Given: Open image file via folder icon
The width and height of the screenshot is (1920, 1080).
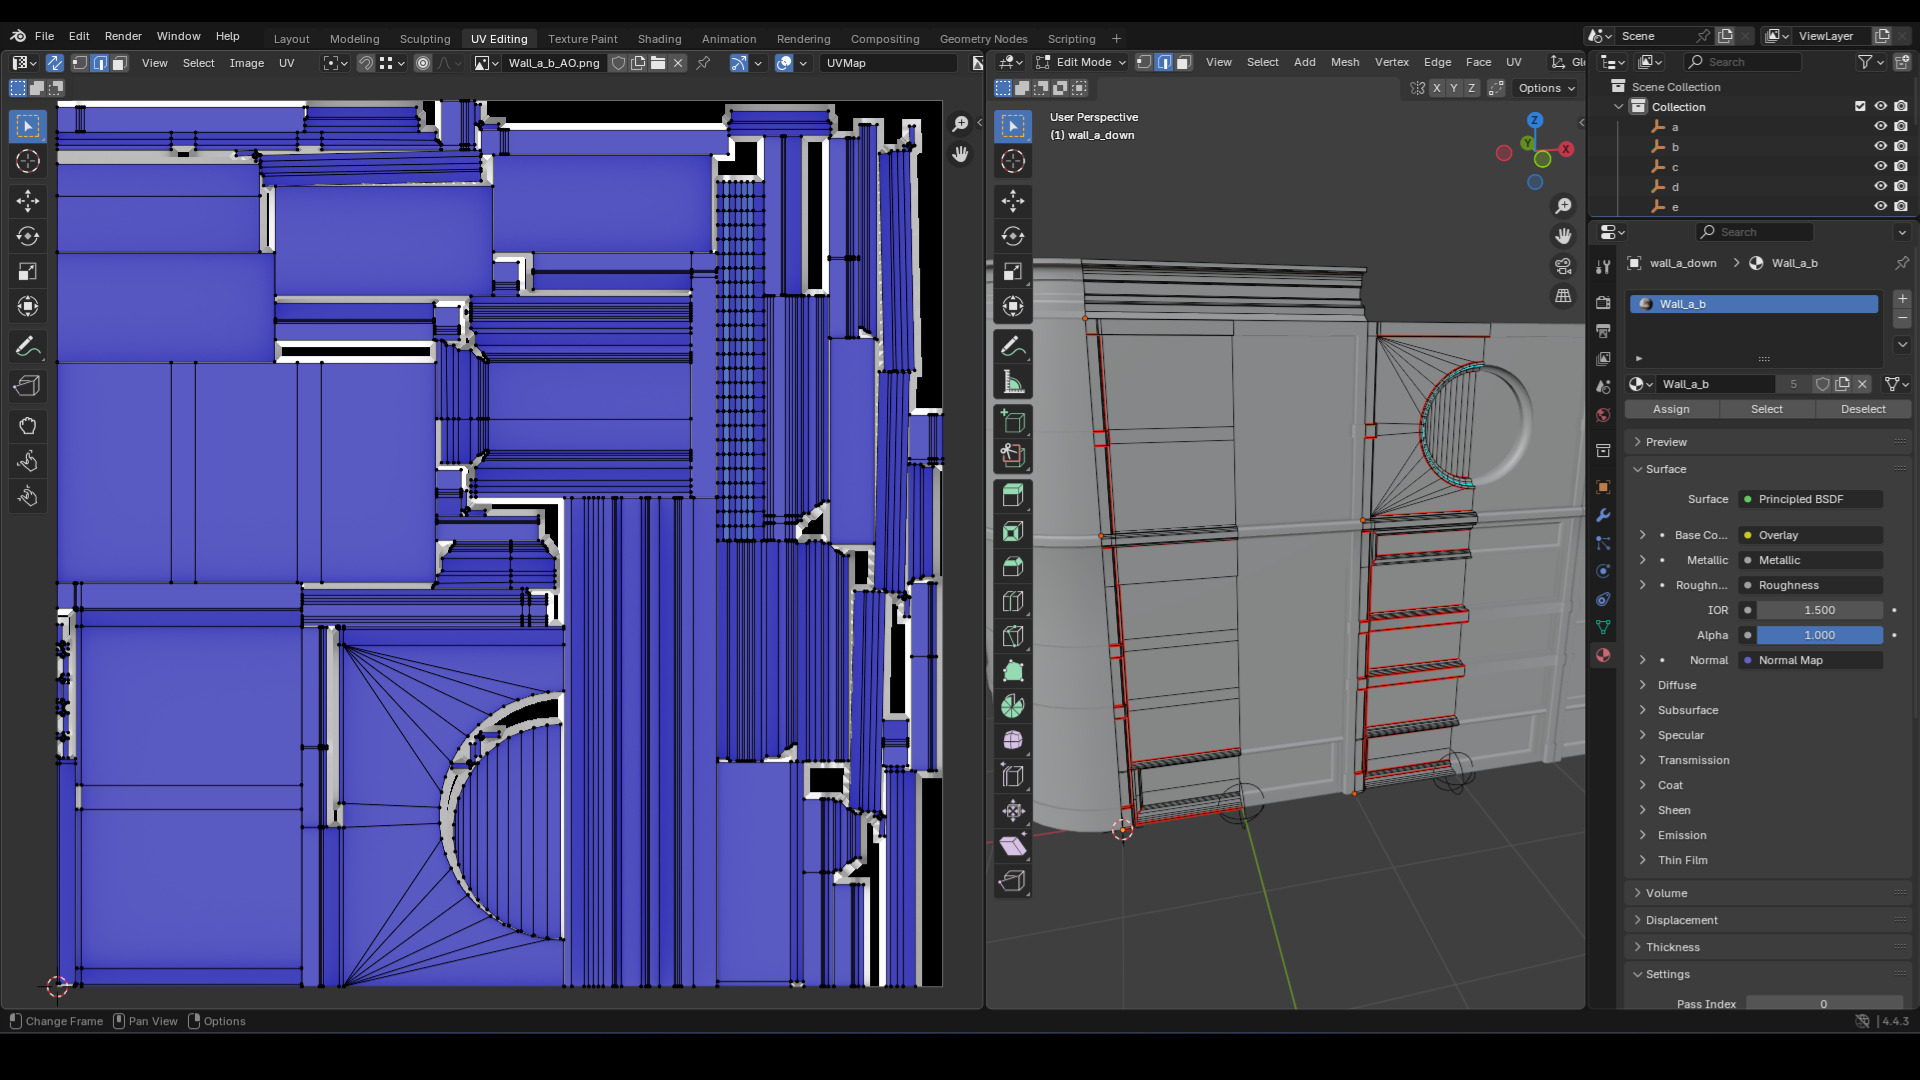Looking at the screenshot, I should tap(658, 63).
